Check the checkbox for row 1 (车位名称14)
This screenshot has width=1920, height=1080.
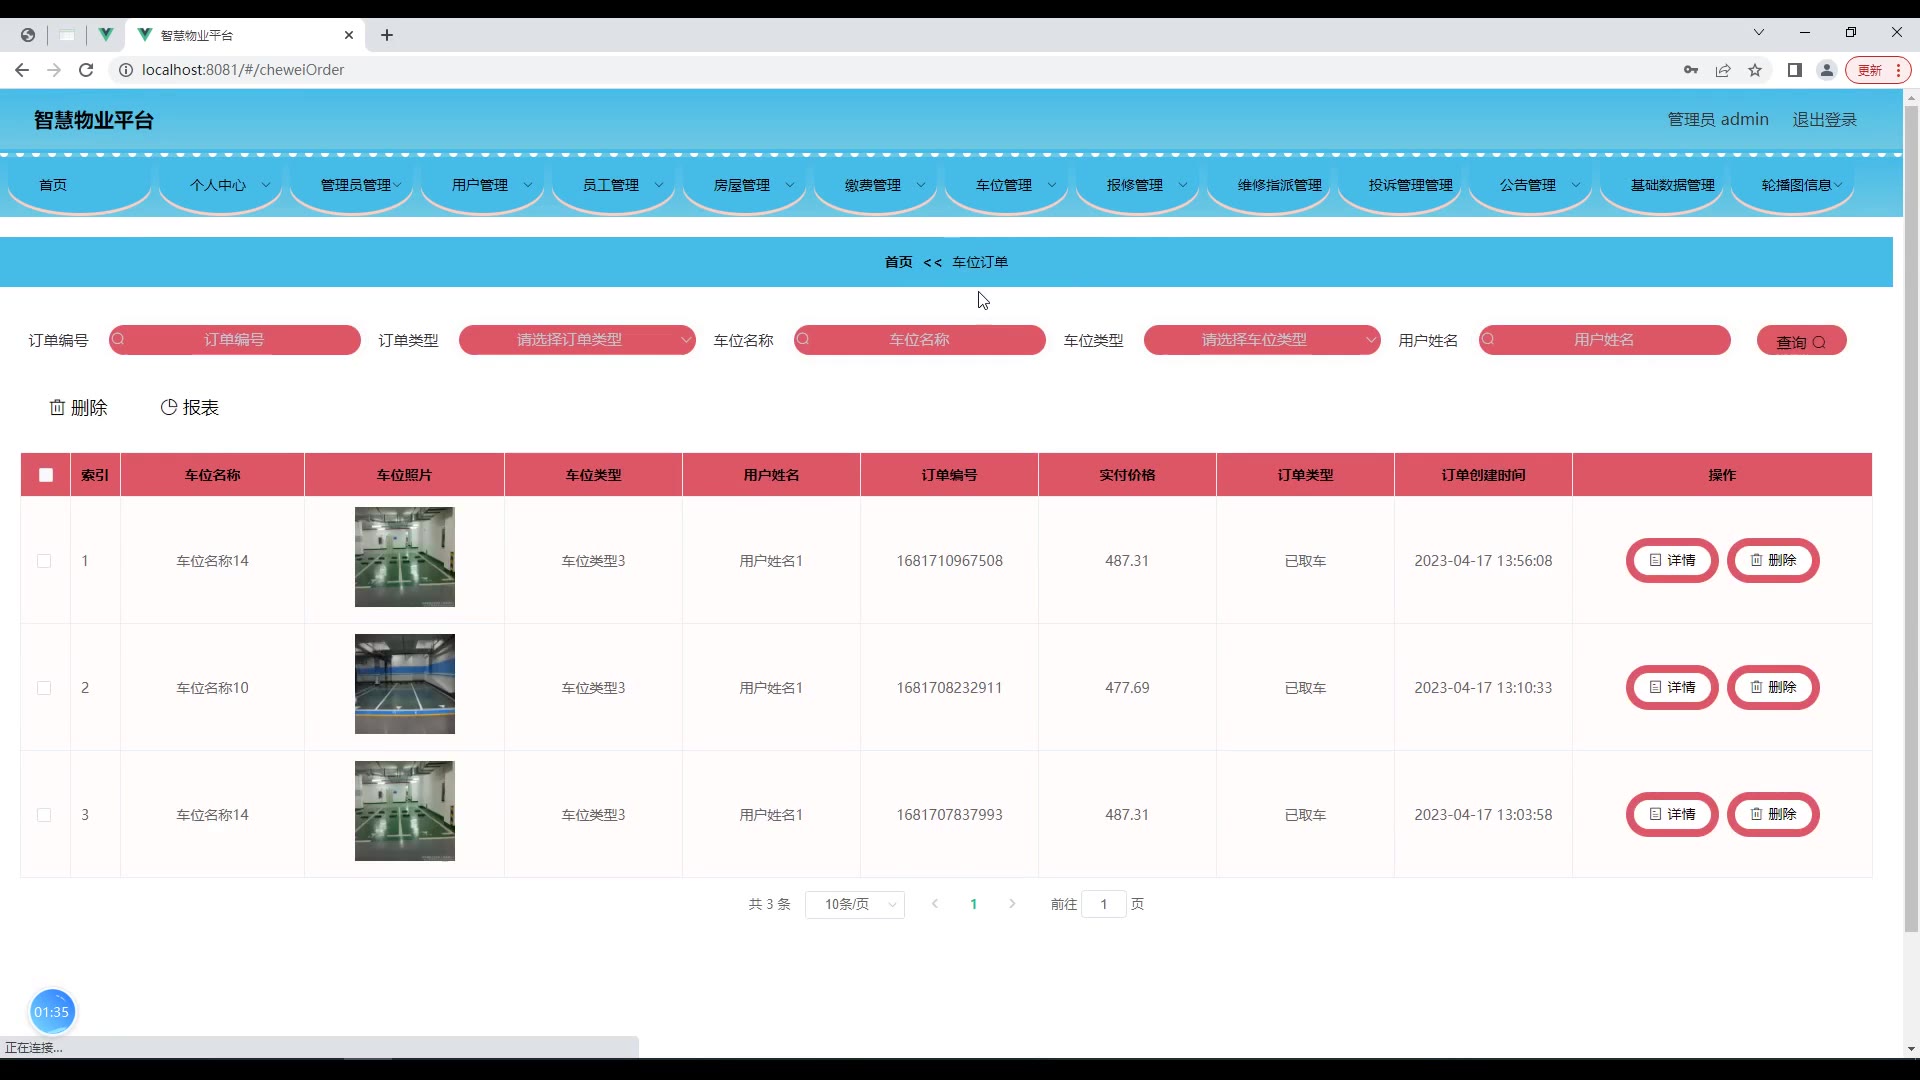pos(44,561)
